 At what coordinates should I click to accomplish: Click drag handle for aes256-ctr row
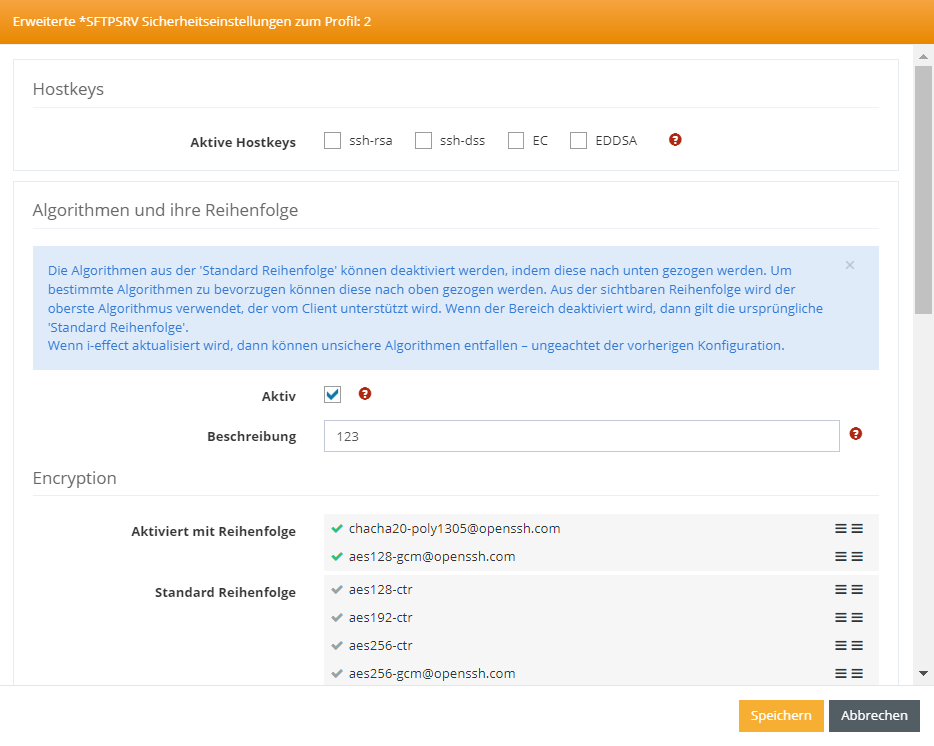849,646
